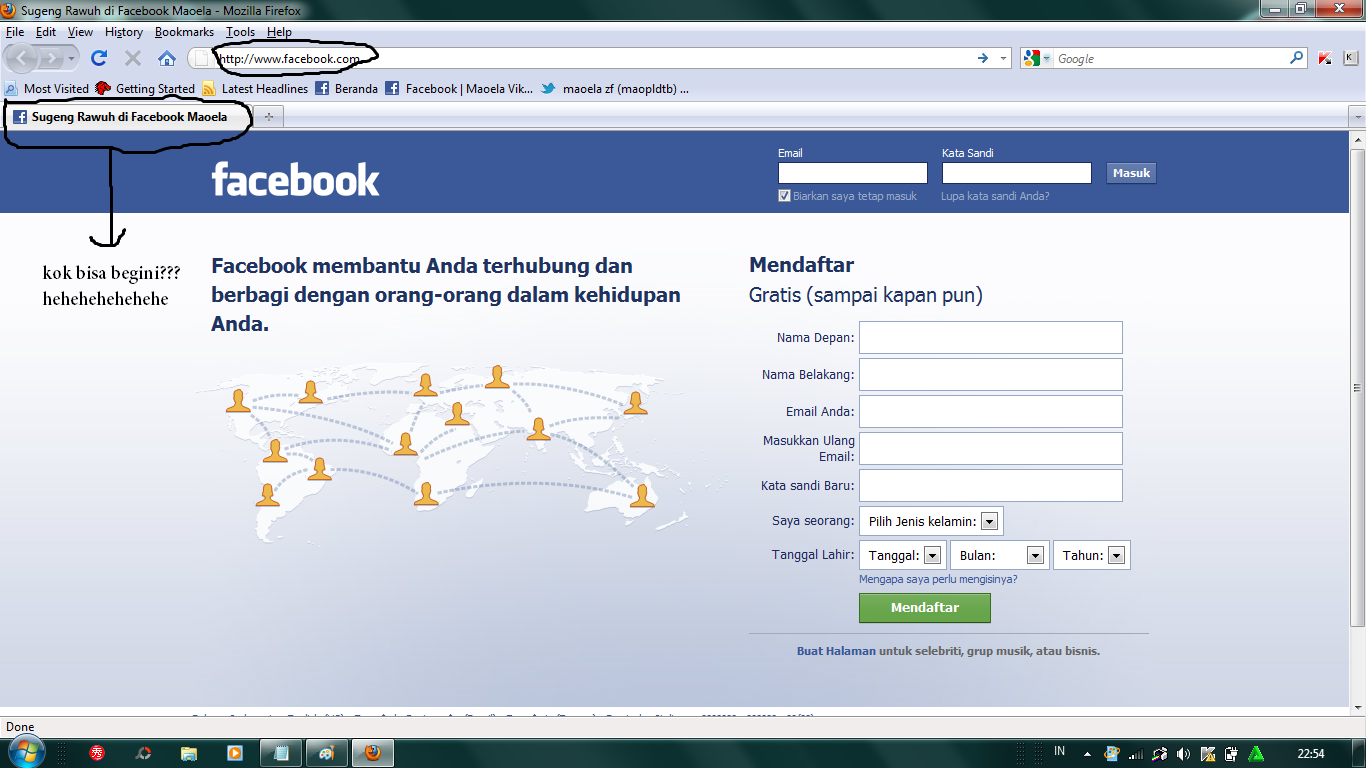
Task: Open the Latest Headlines feed bookmark
Action: [255, 88]
